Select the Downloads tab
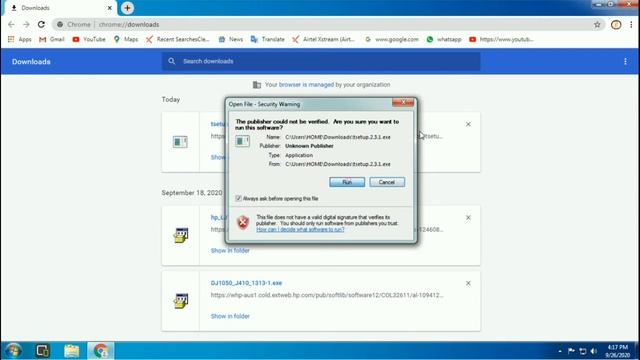 coord(61,8)
